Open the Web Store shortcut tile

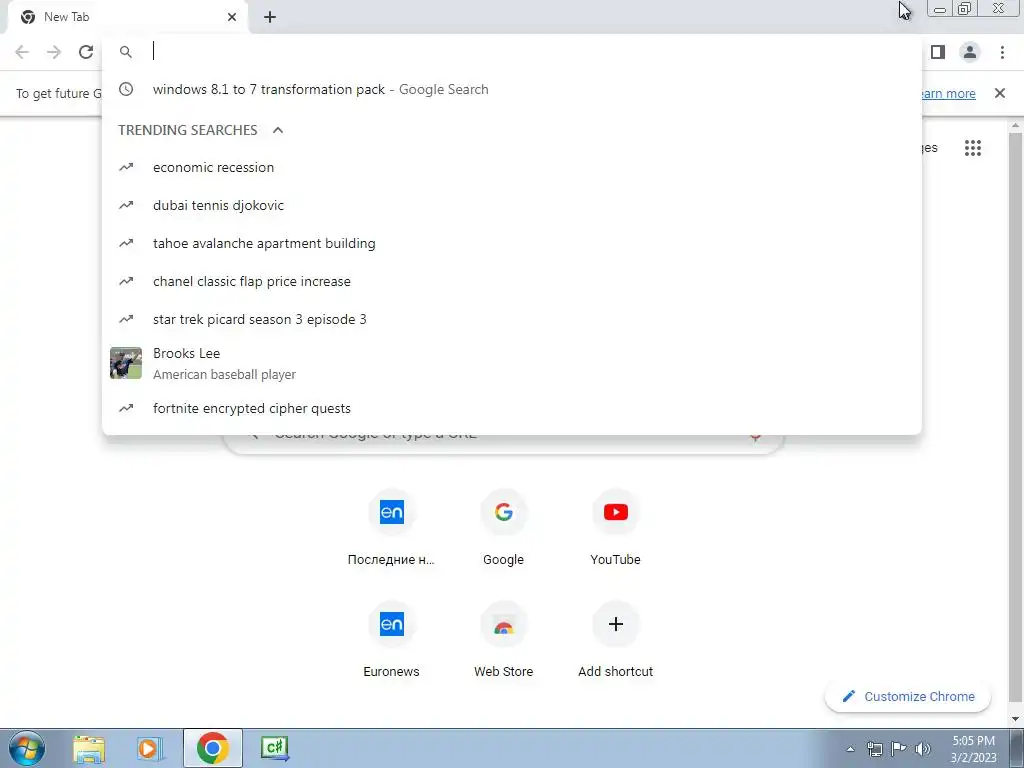tap(504, 640)
